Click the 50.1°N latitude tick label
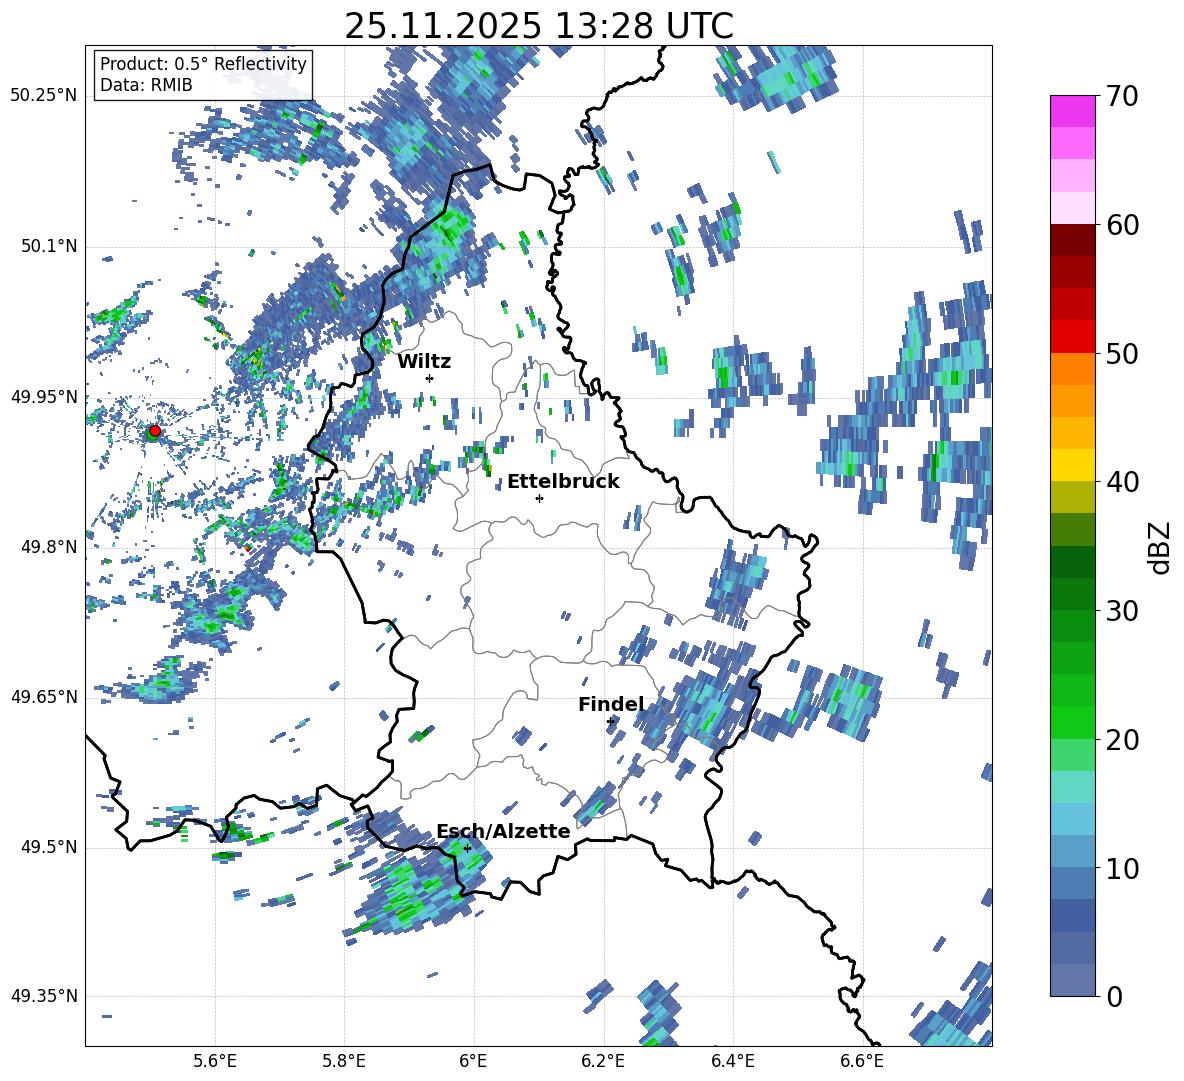 click(x=50, y=247)
